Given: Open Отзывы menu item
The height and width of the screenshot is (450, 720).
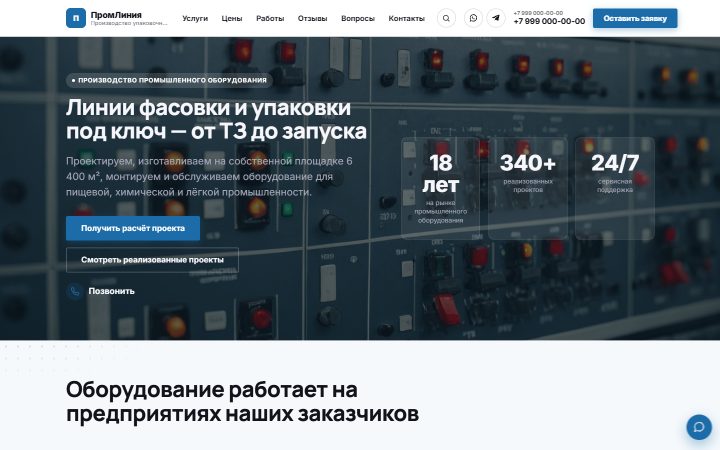Looking at the screenshot, I should point(312,18).
